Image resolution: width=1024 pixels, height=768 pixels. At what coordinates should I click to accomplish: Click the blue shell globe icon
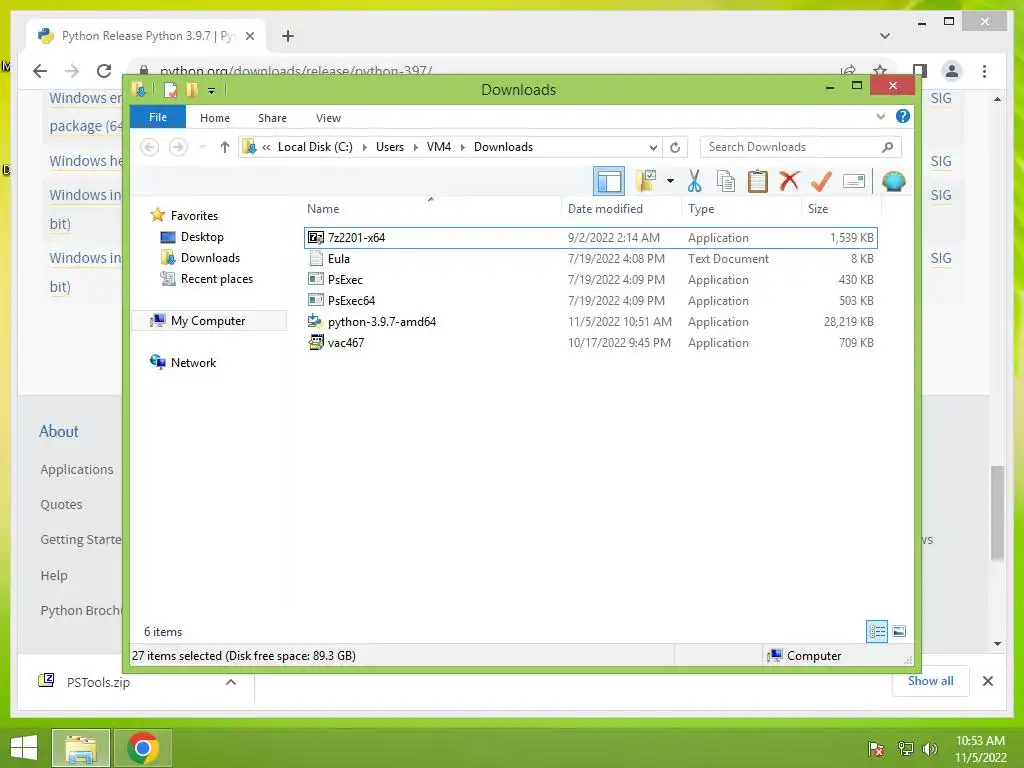pyautogui.click(x=893, y=181)
